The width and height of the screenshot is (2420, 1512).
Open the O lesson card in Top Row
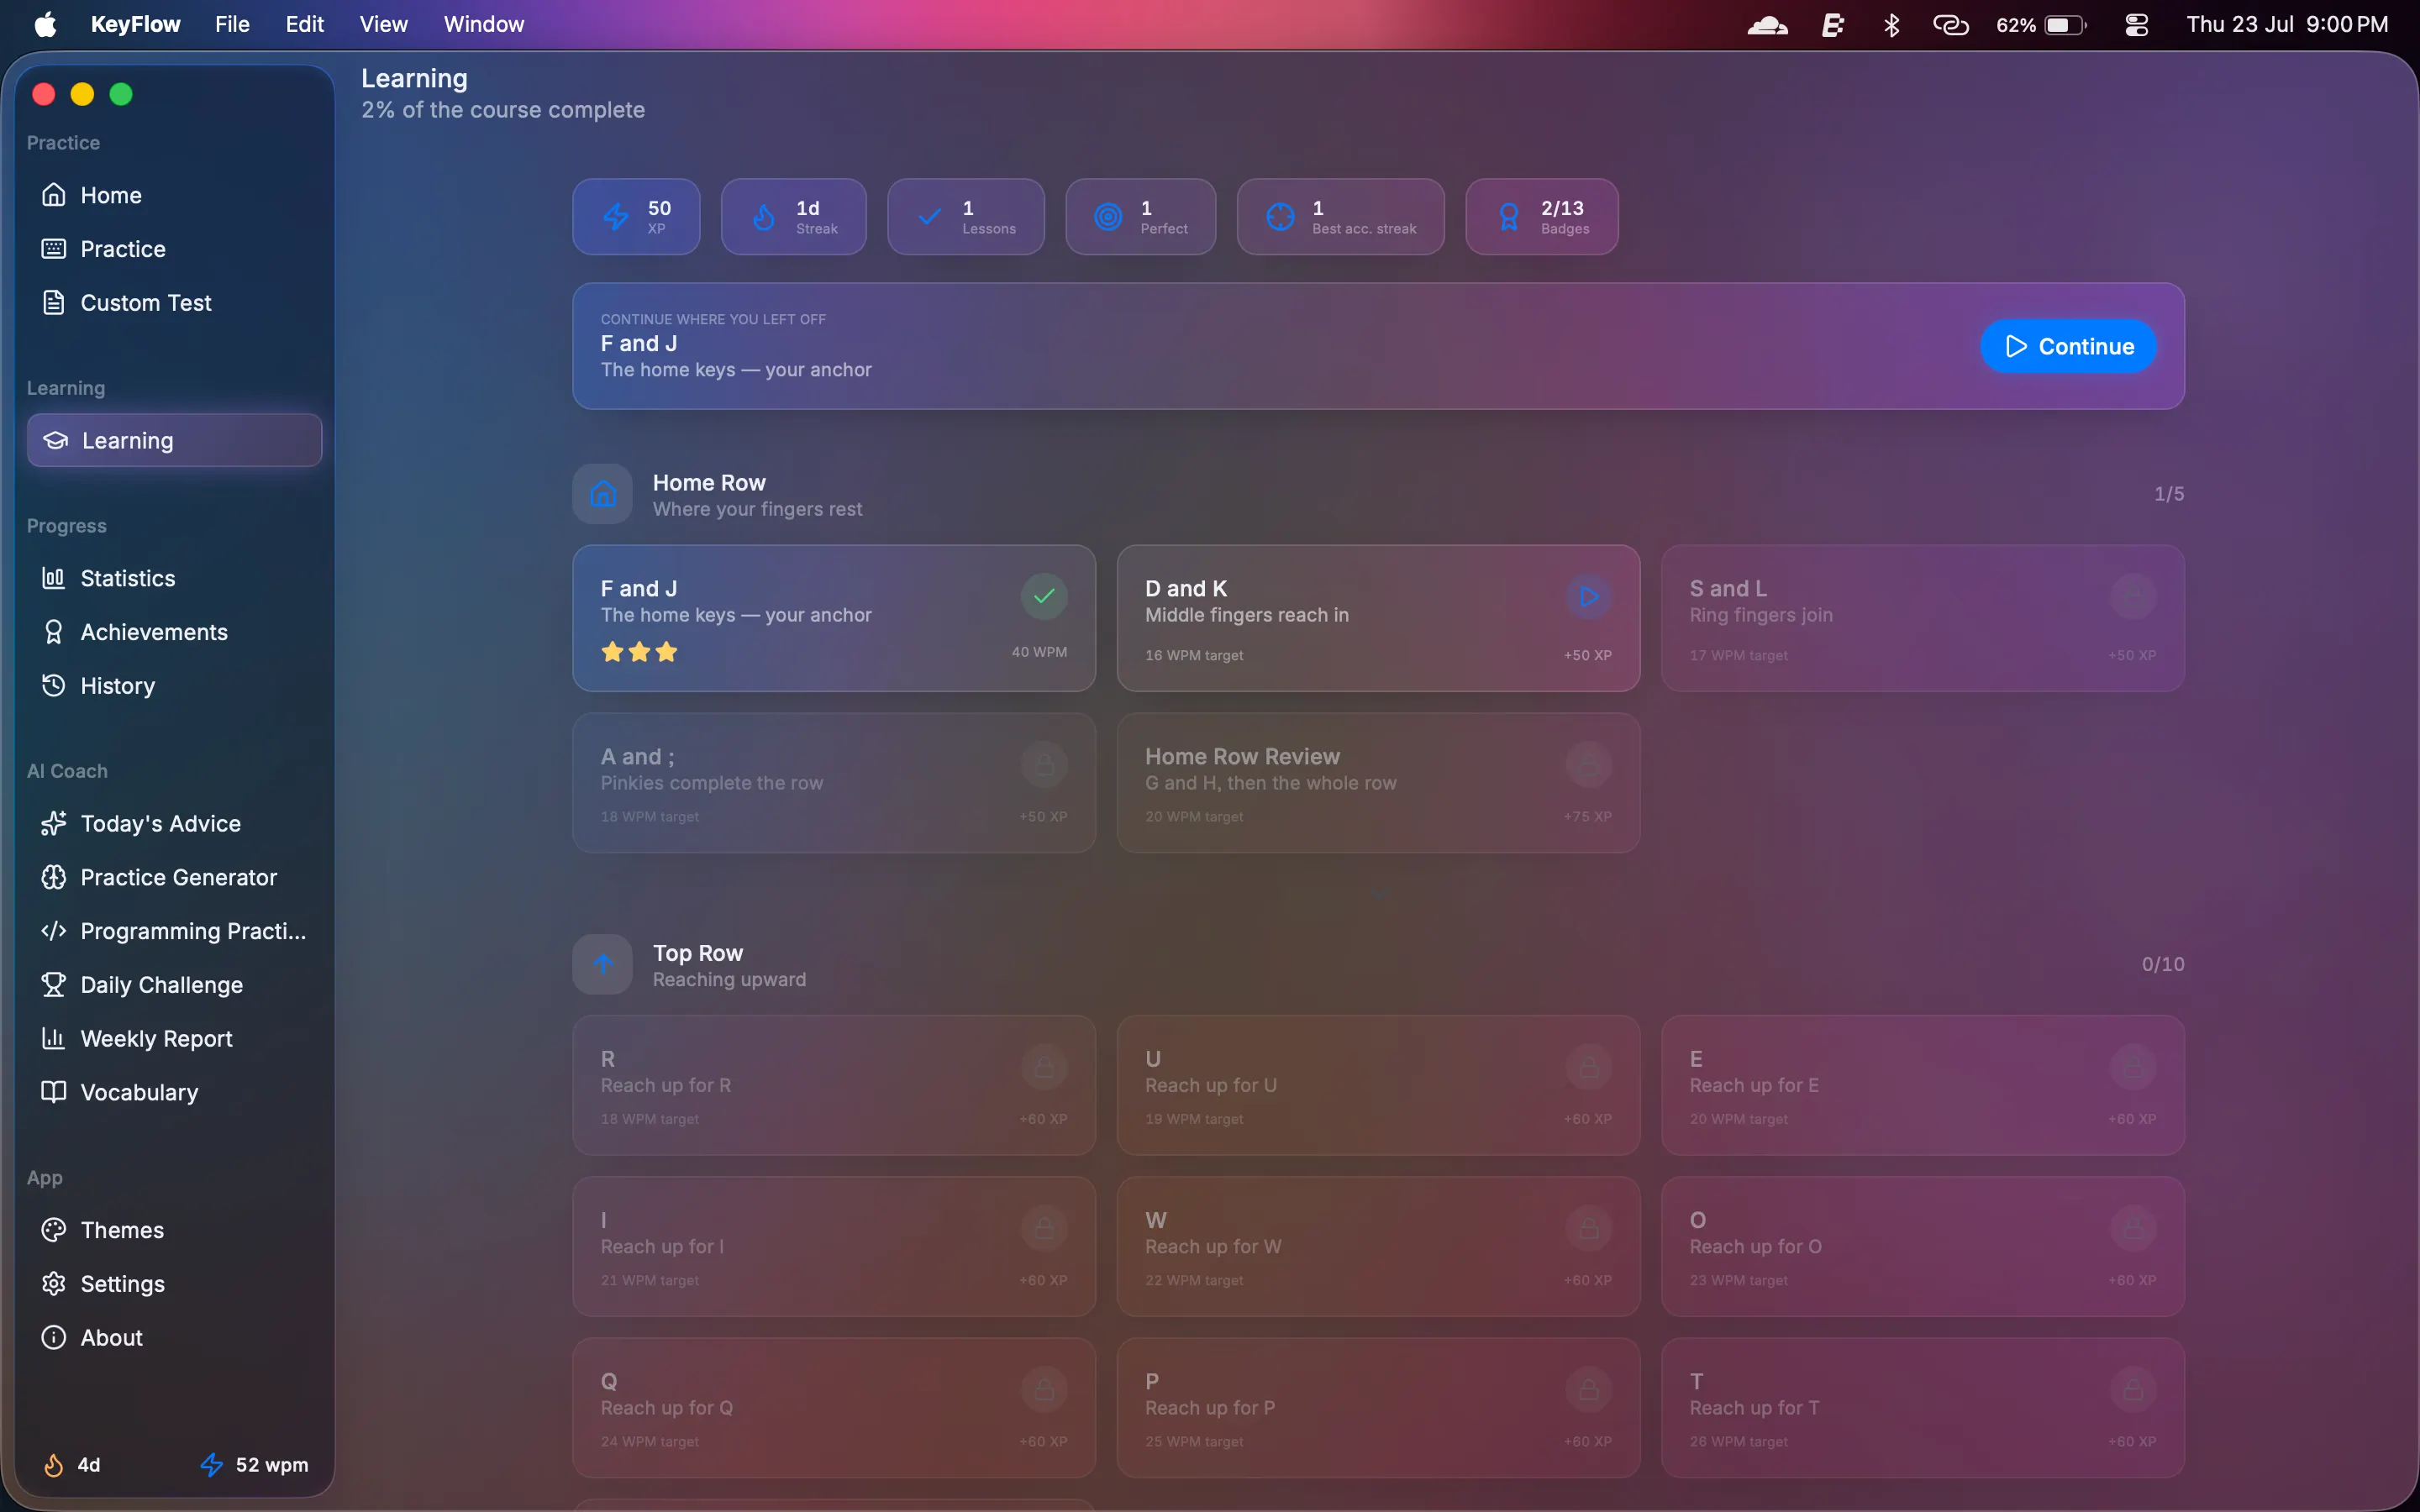[x=1922, y=1246]
